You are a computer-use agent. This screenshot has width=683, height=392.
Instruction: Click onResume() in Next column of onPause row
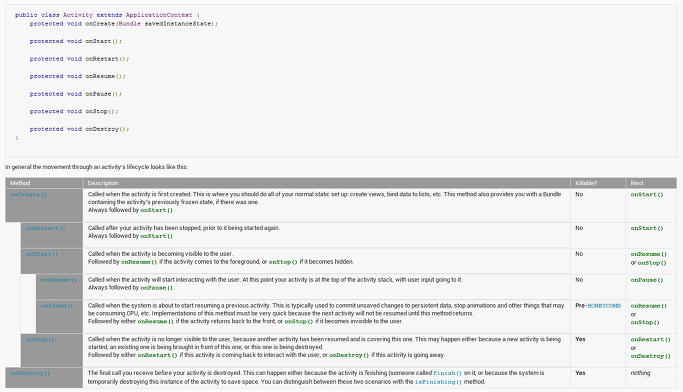649,306
